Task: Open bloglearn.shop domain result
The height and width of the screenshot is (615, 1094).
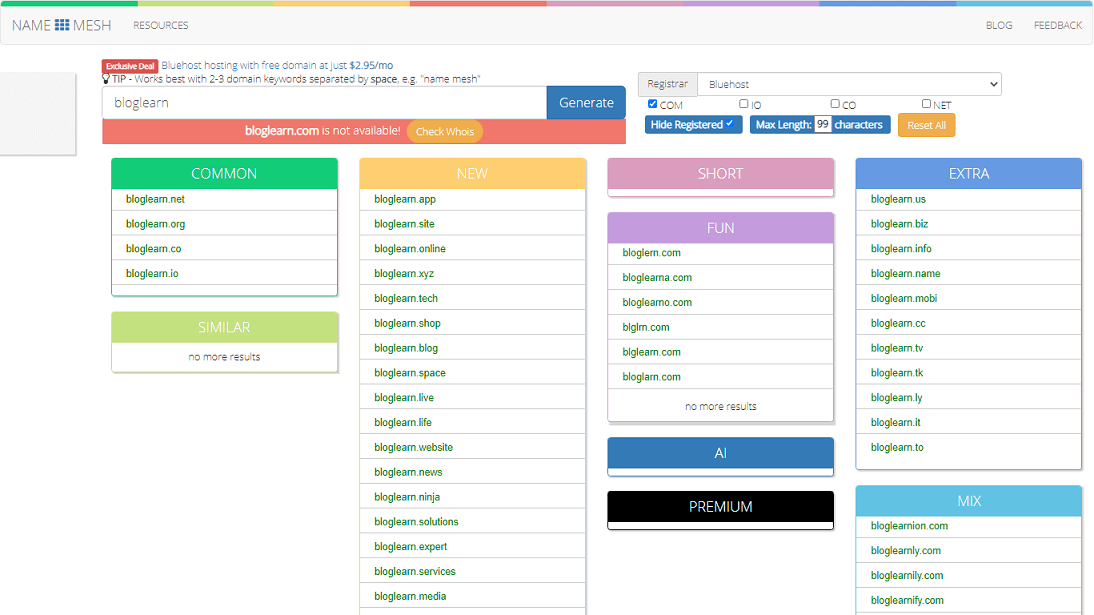Action: pyautogui.click(x=407, y=323)
